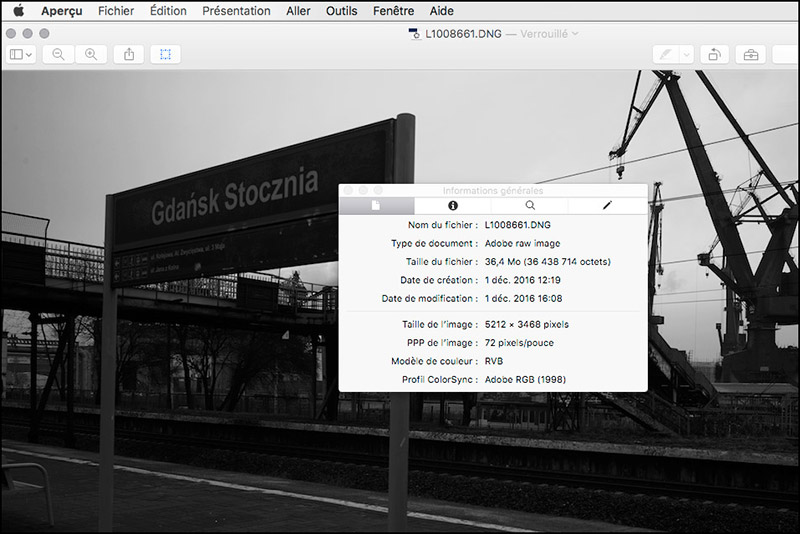Screen dimensions: 800x534
Task: Click the Zoom out magnifier icon
Action: 58,54
